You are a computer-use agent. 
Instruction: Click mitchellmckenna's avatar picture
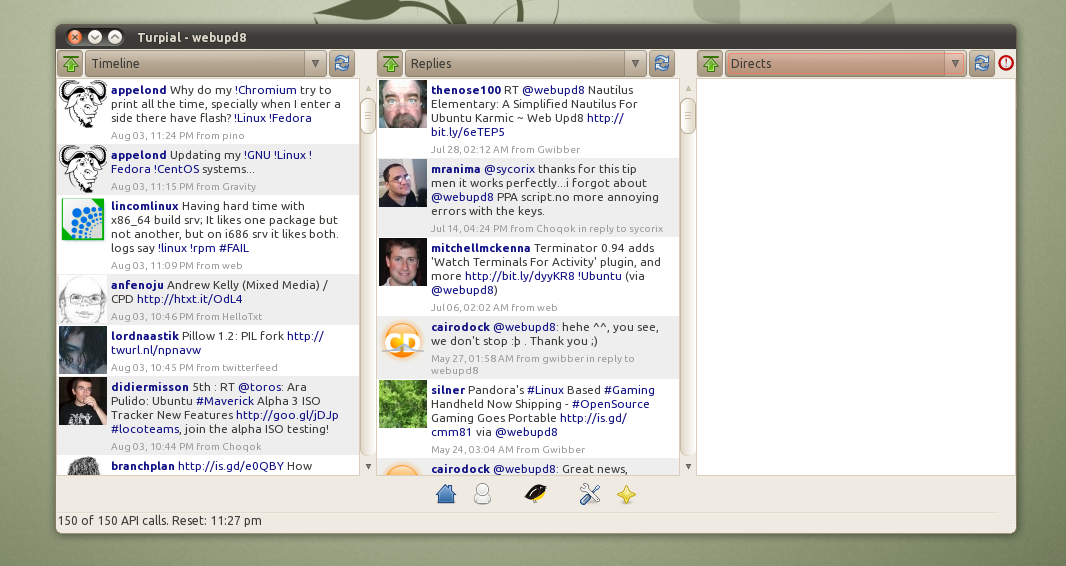coord(402,262)
